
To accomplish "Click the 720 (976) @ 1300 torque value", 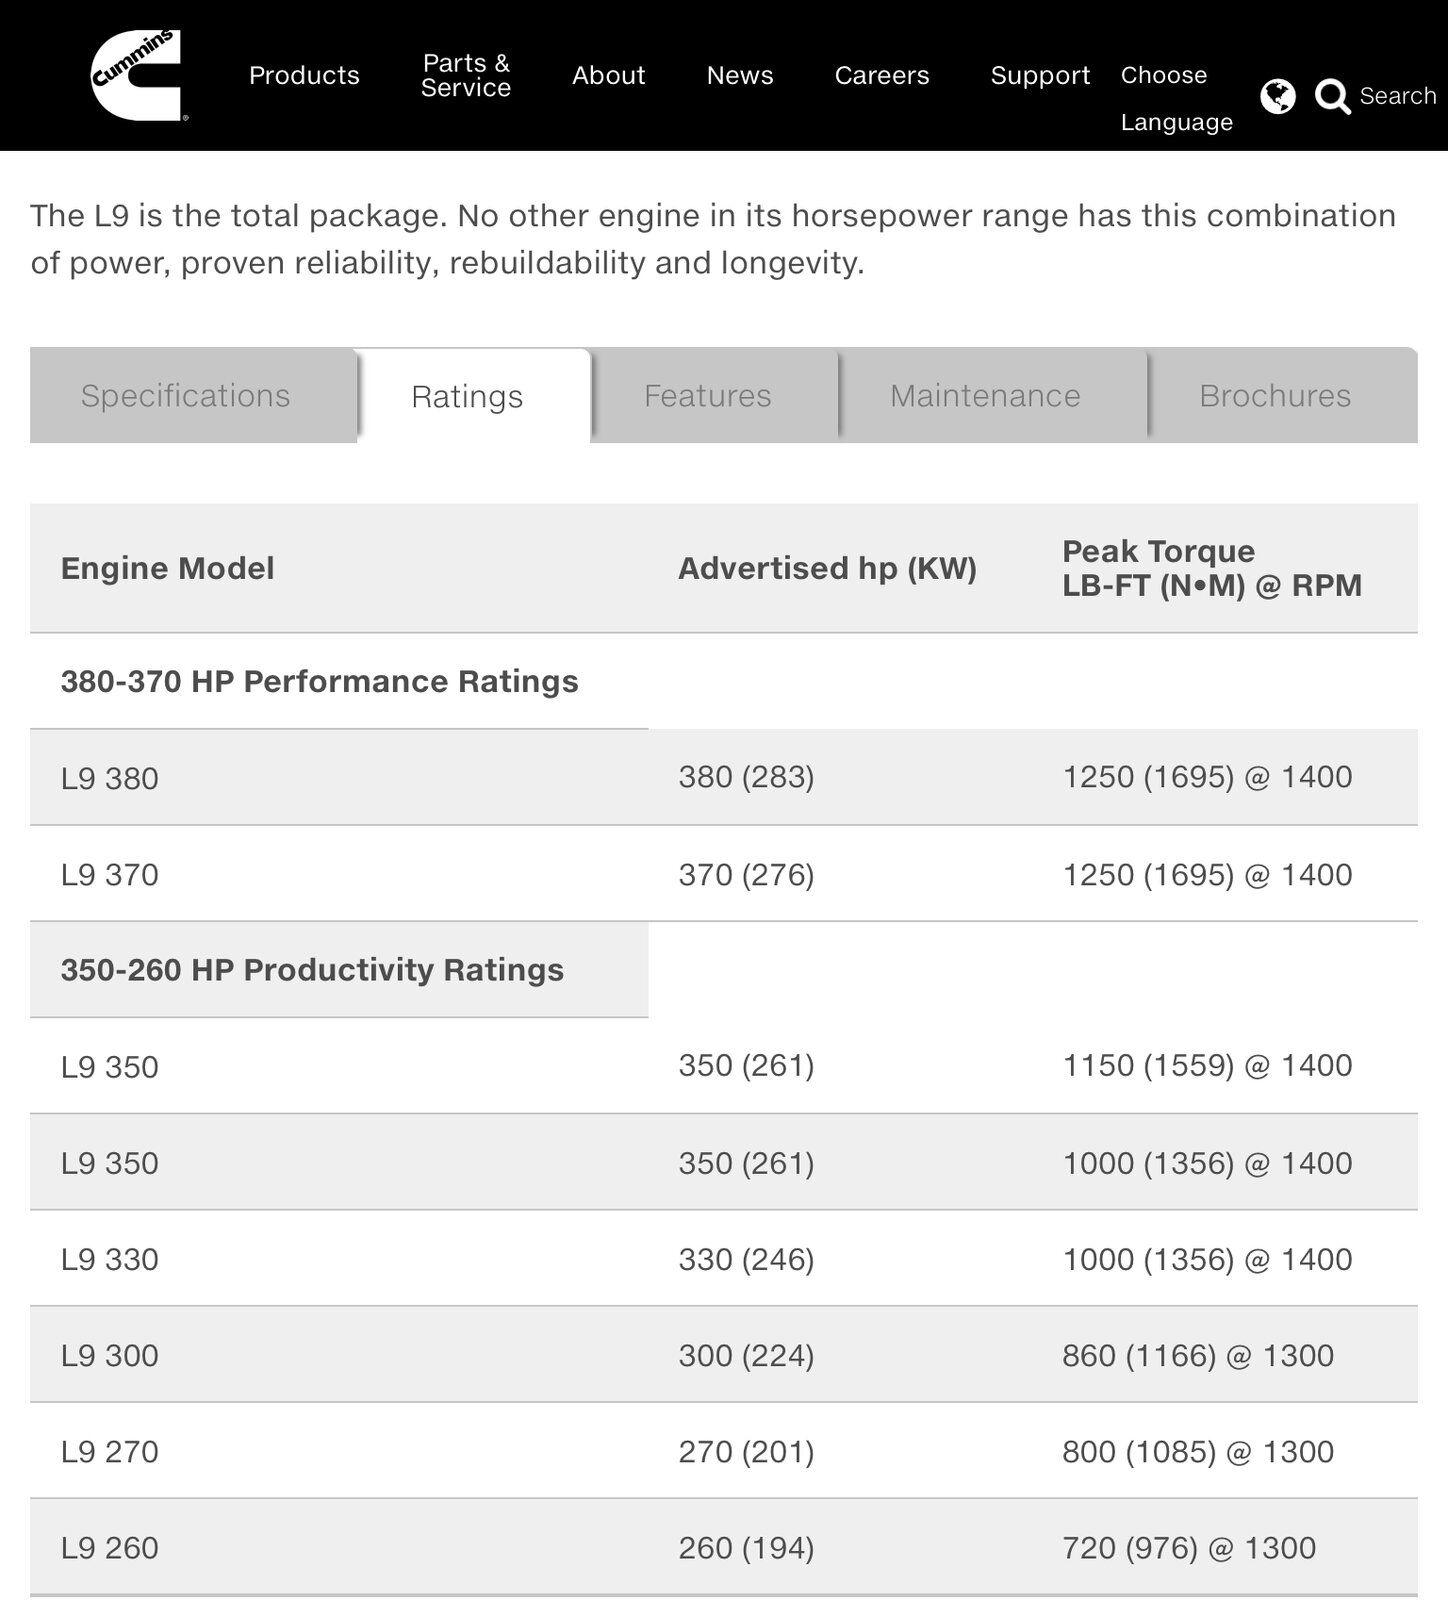I will click(1189, 1547).
